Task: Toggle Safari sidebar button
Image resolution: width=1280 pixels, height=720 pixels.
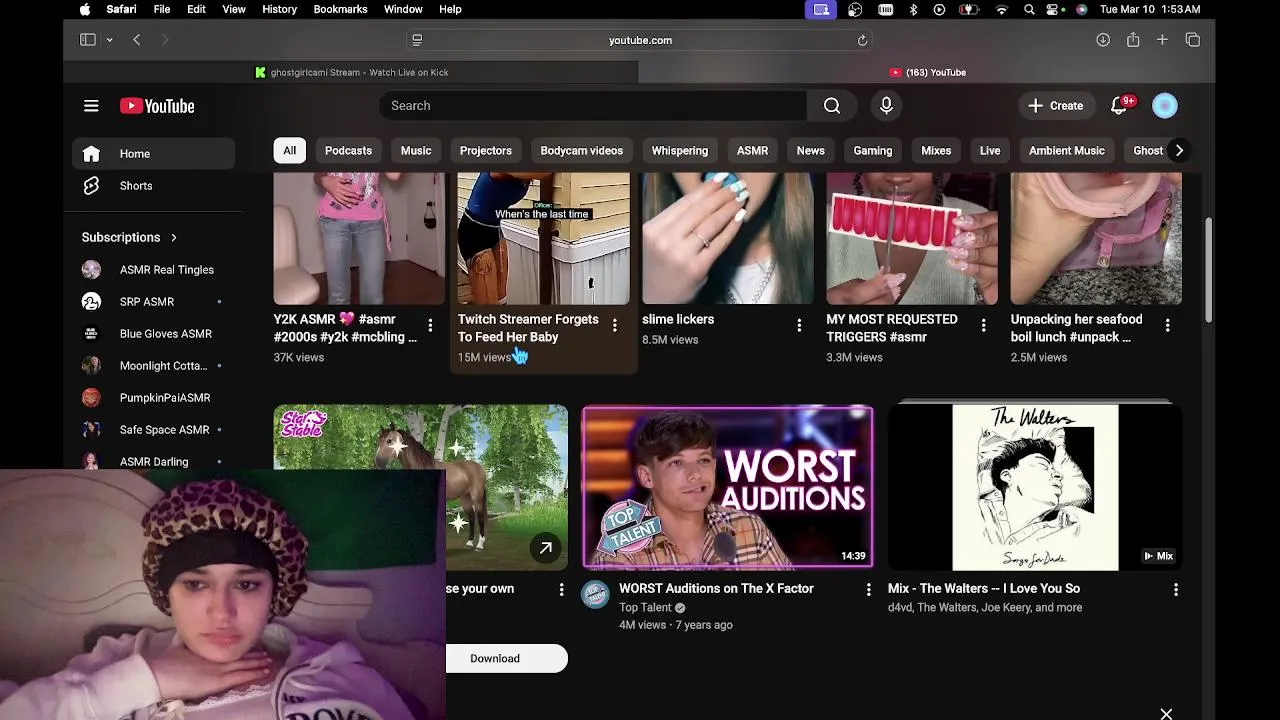Action: click(x=88, y=40)
